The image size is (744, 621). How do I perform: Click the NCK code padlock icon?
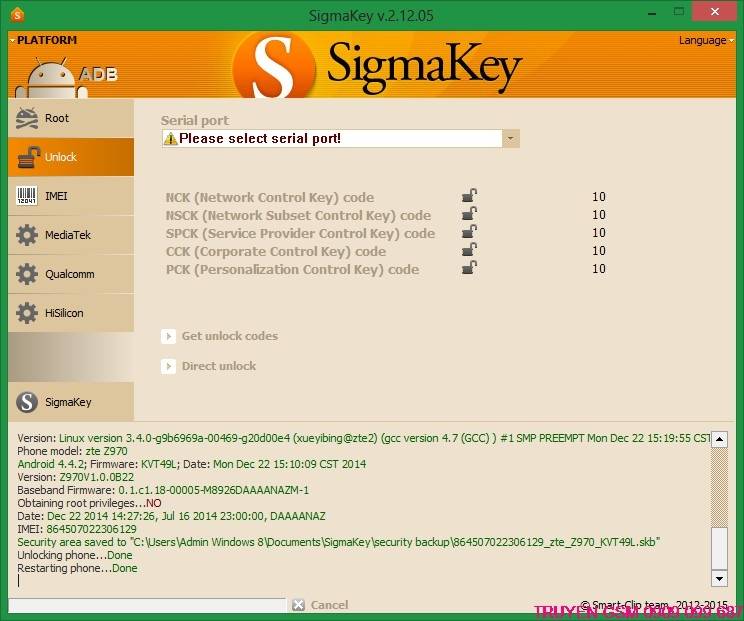469,195
